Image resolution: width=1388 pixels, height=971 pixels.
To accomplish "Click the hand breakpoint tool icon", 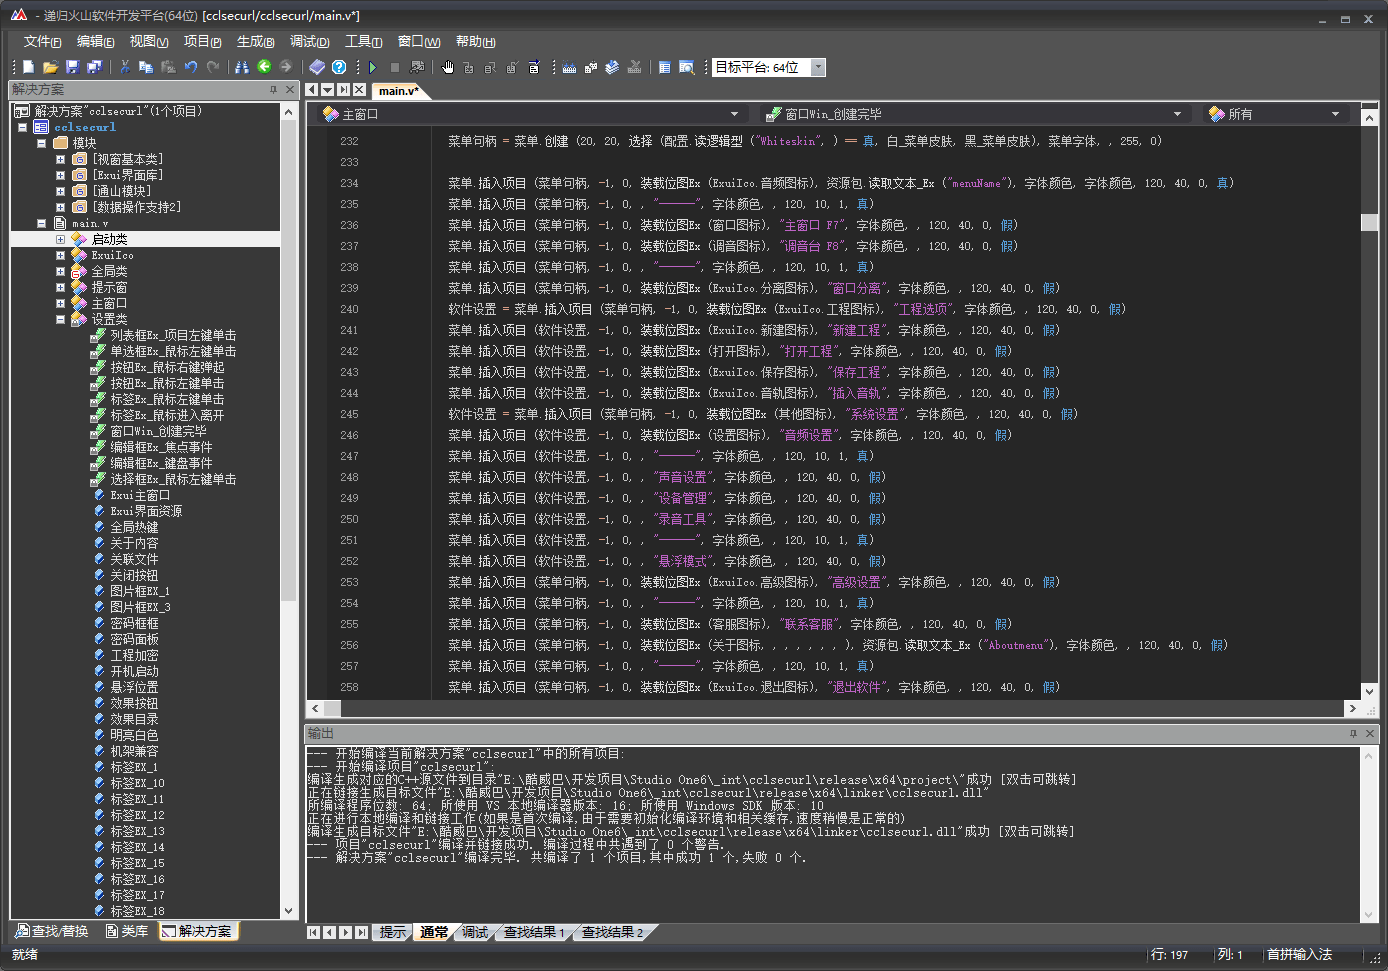I will pos(447,67).
